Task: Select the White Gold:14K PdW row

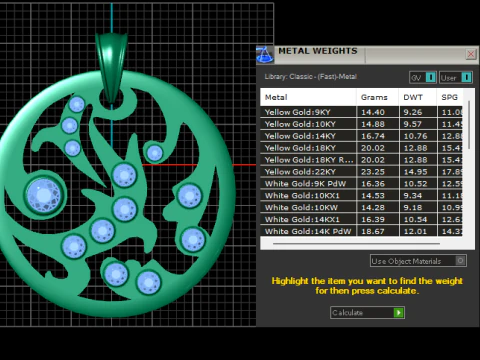Action: 361,231
